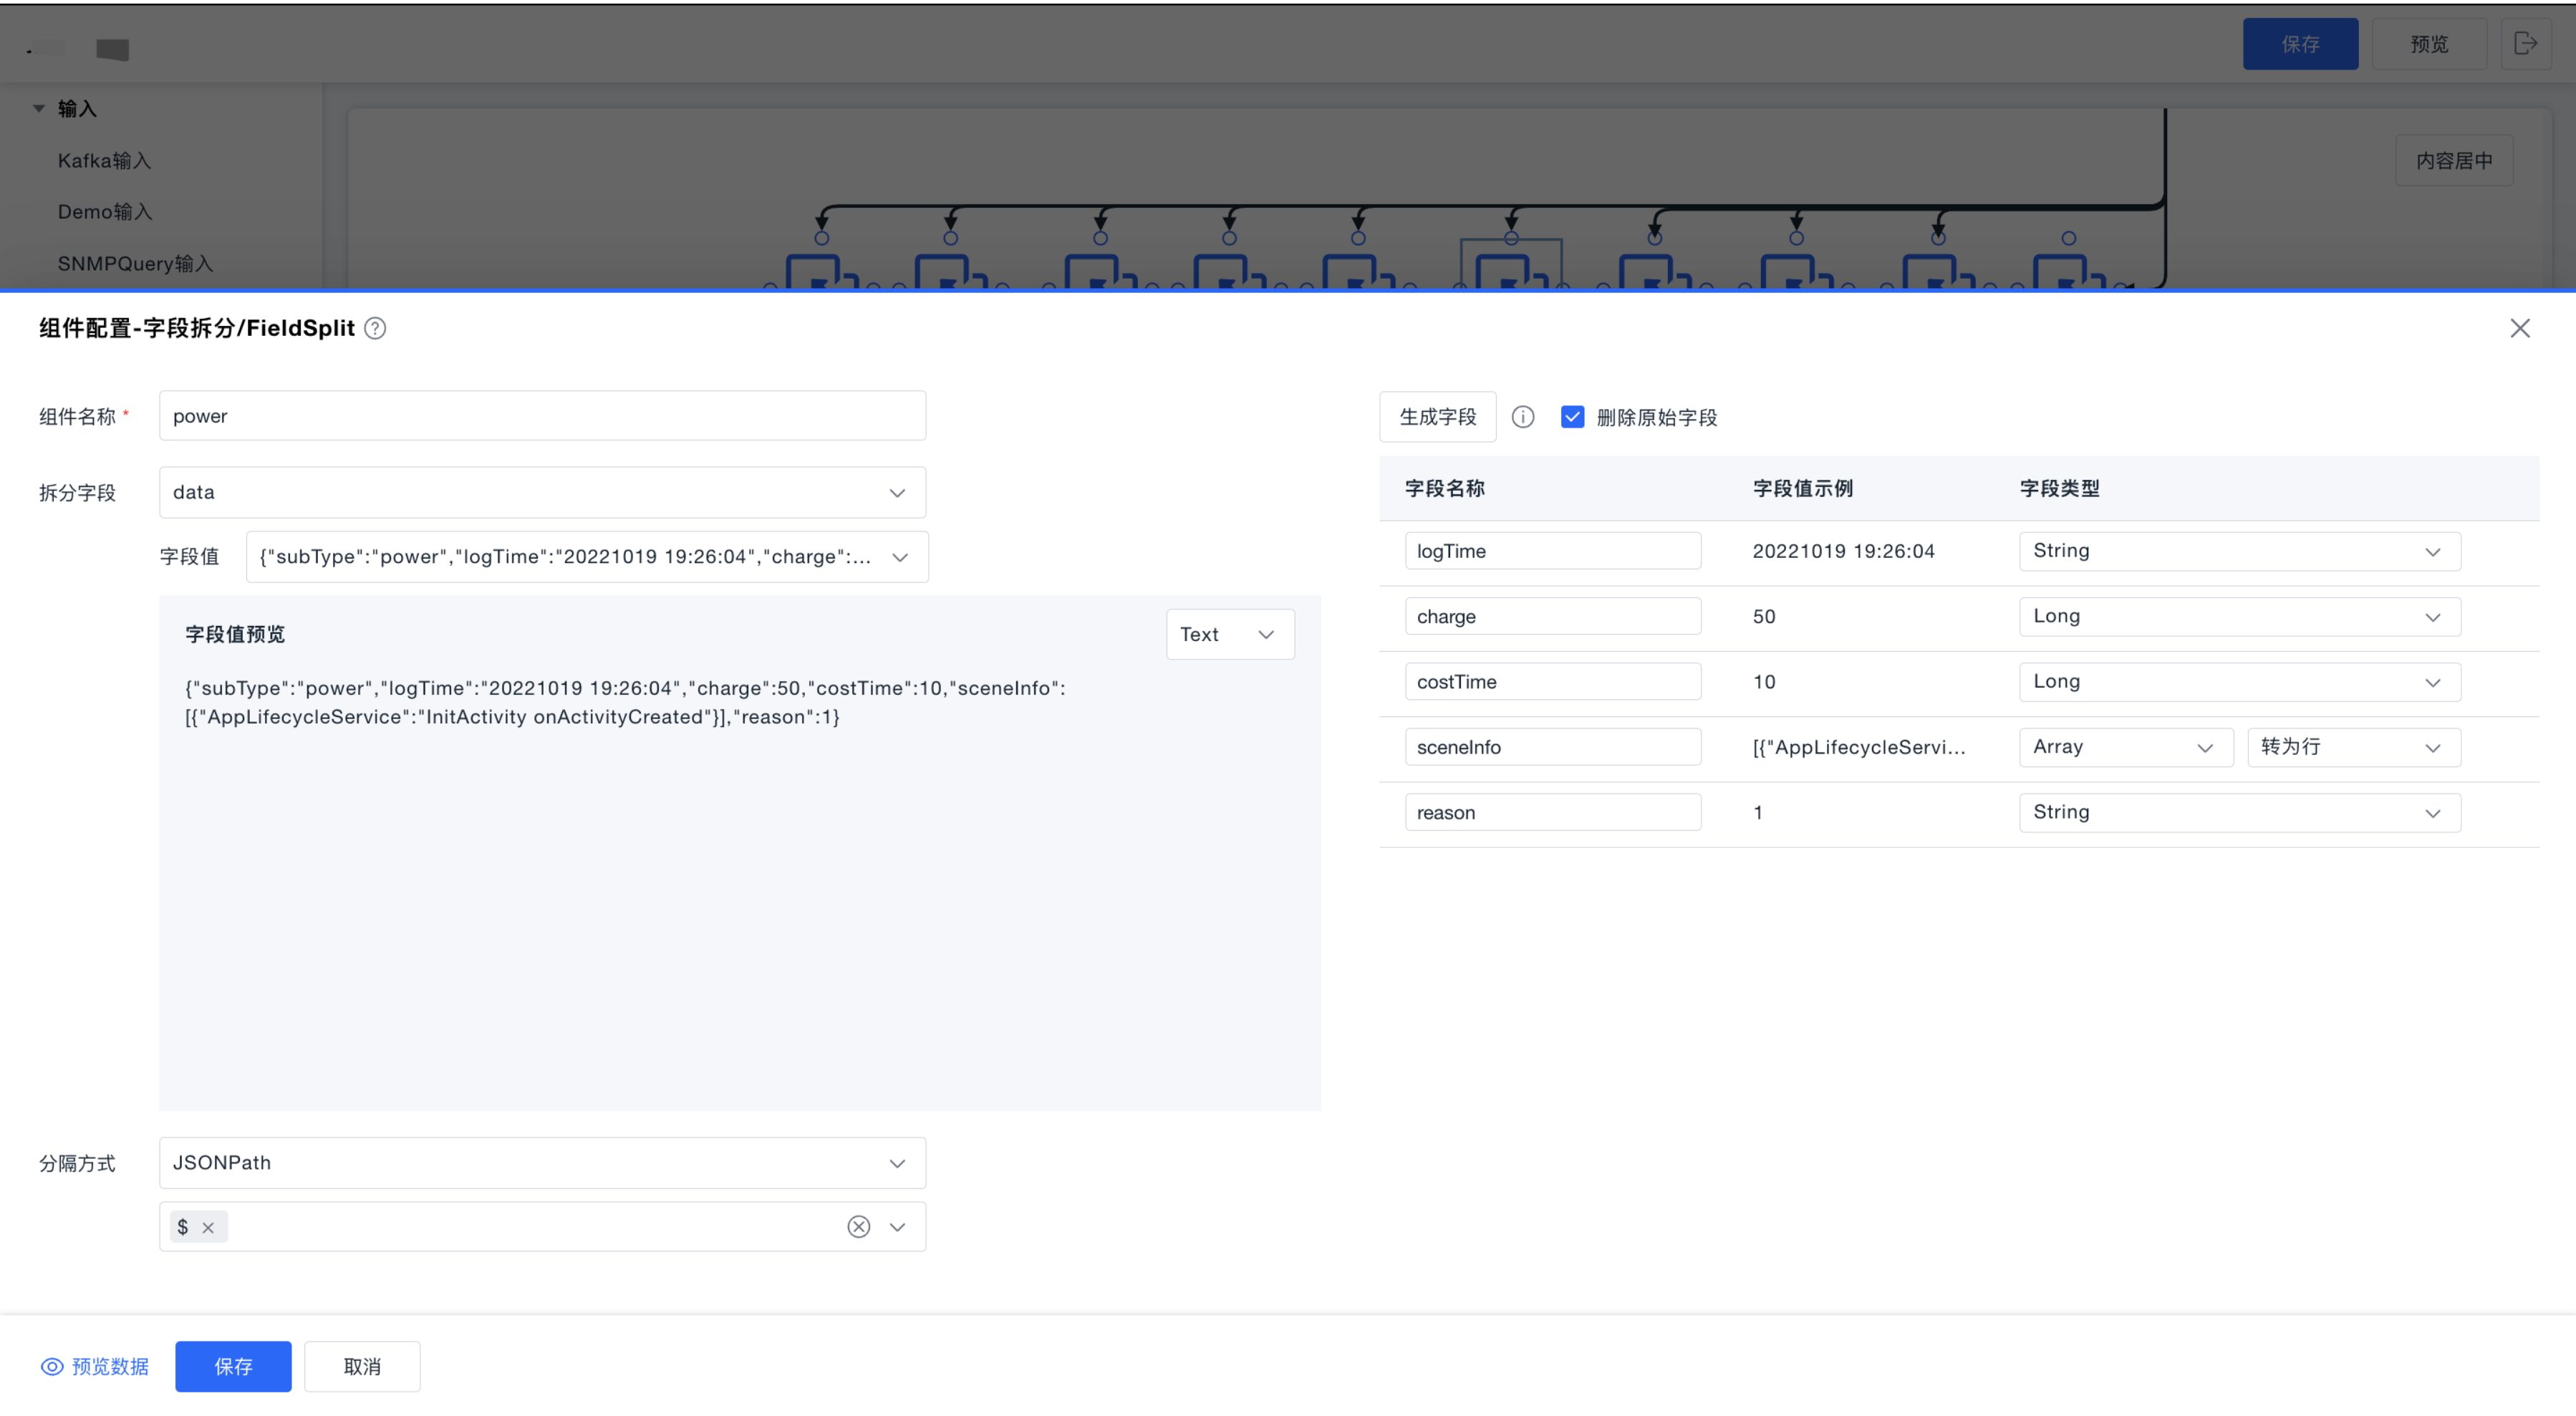Click the 组件名称 input containing power
The width and height of the screenshot is (2576, 1416).
(542, 416)
